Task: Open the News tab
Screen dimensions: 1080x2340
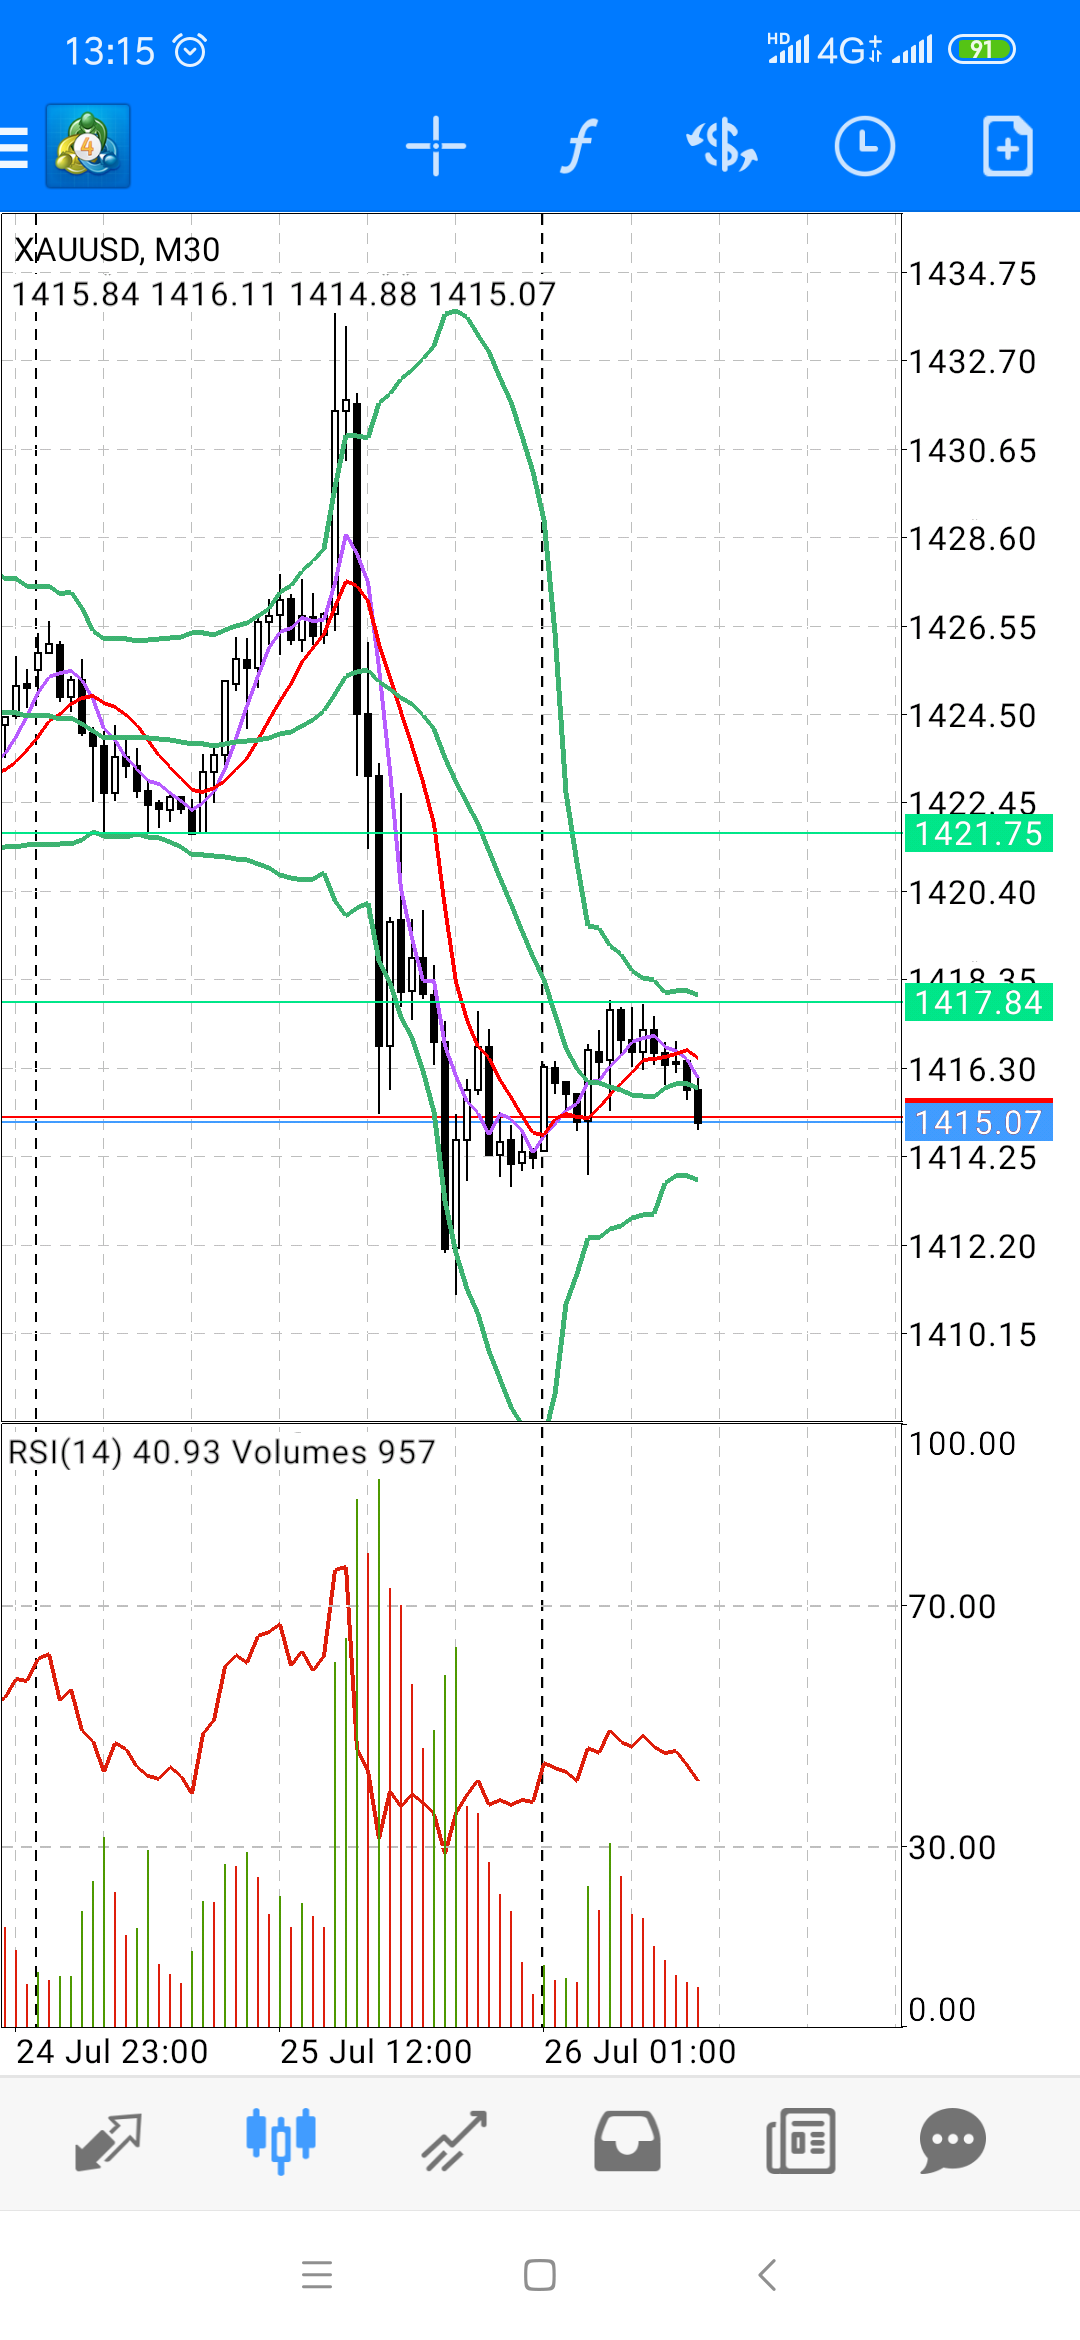Action: pos(800,2141)
